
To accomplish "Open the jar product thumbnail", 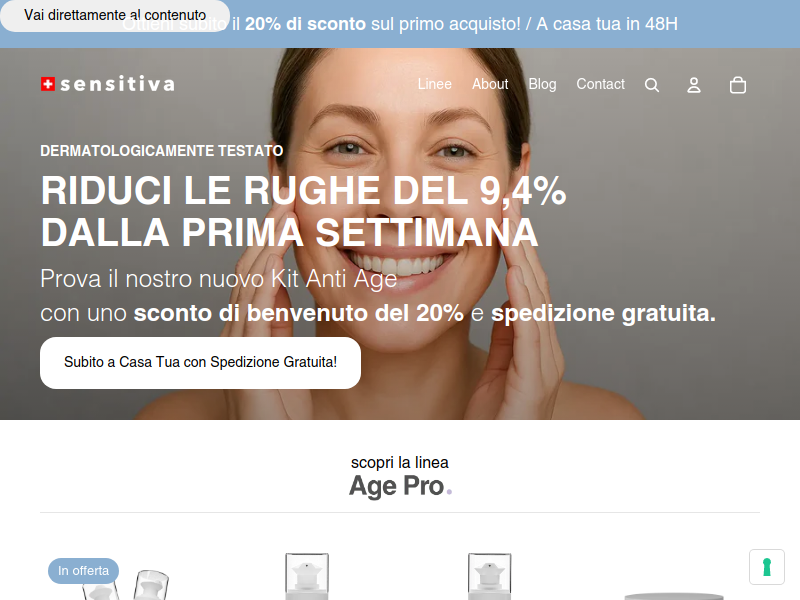I will (x=673, y=596).
